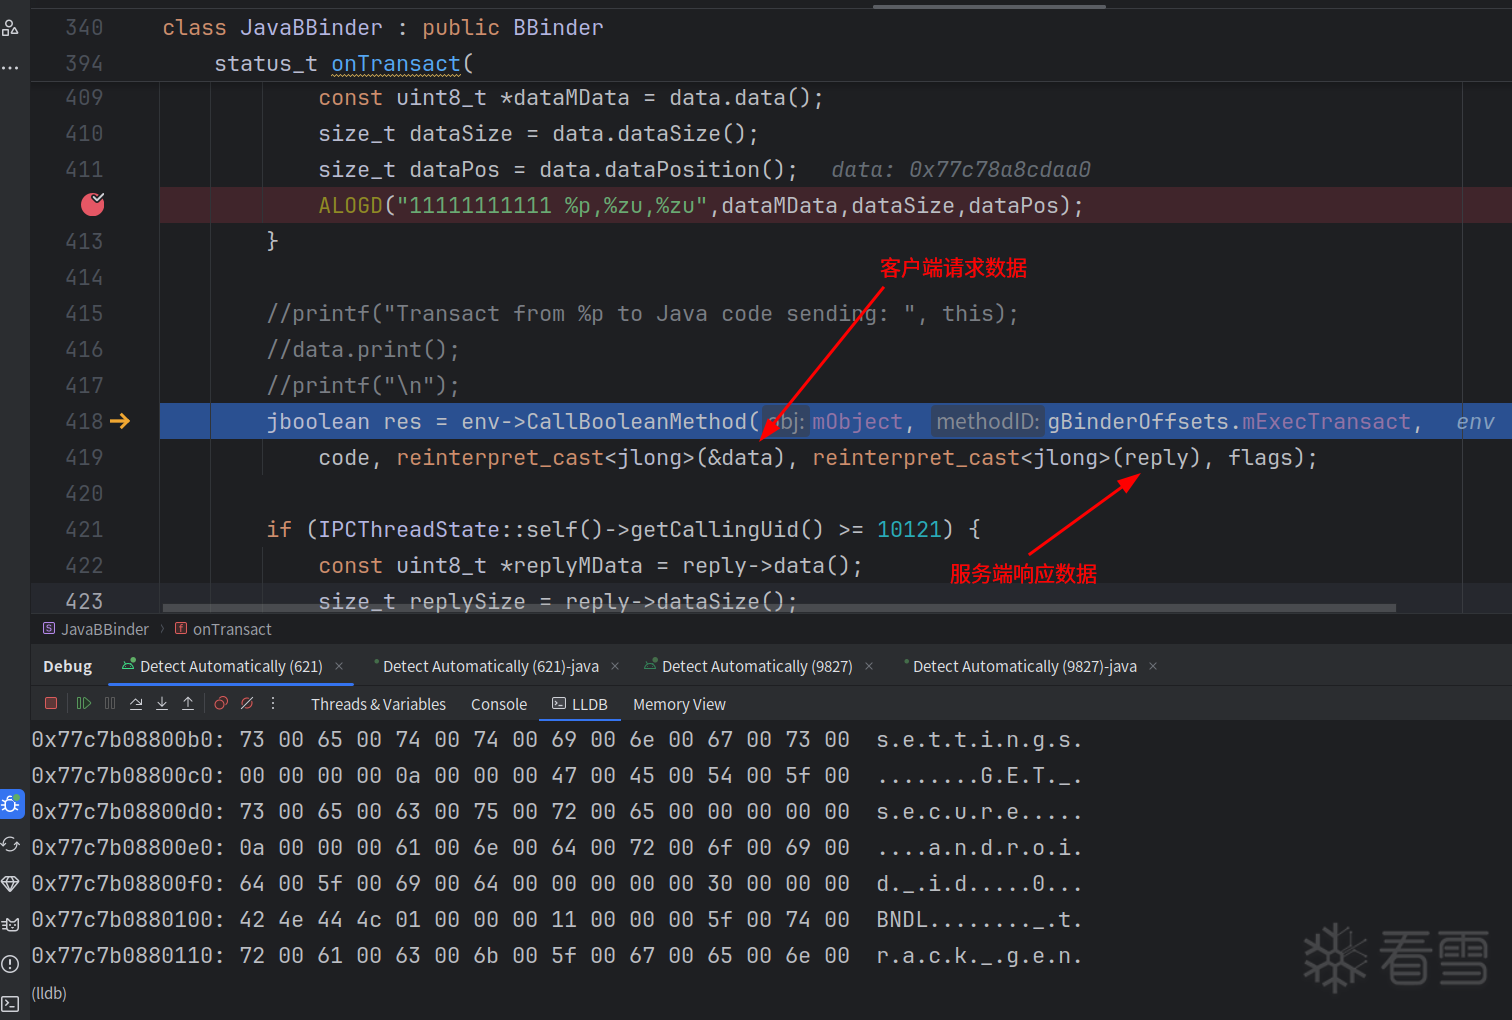Close Detect Automatically (9827)-java session tab
1512x1020 pixels.
[x=1153, y=666]
